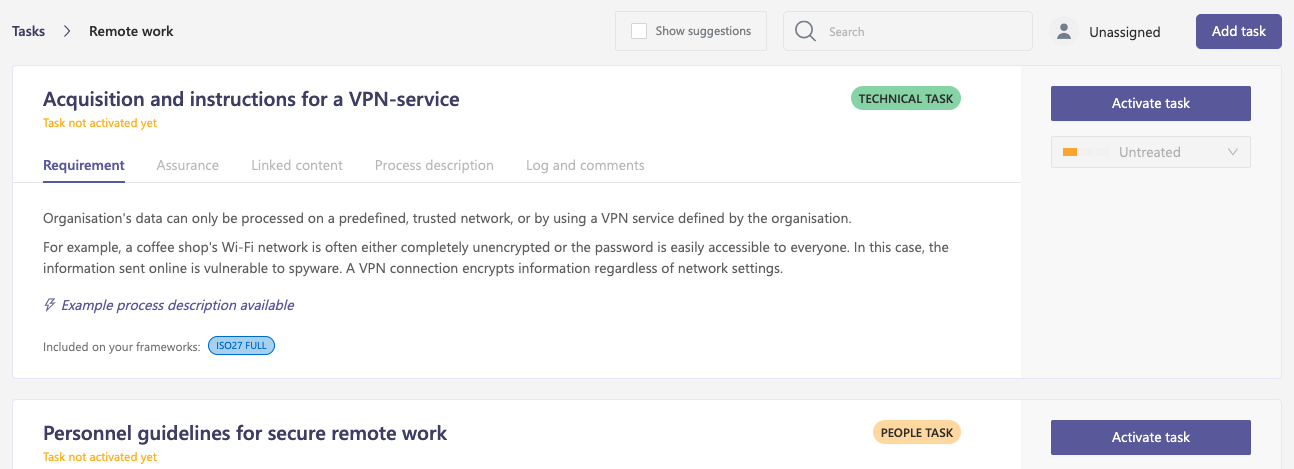Switch to the Assurance tab
Screen dimensions: 1294x469
[x=188, y=165]
